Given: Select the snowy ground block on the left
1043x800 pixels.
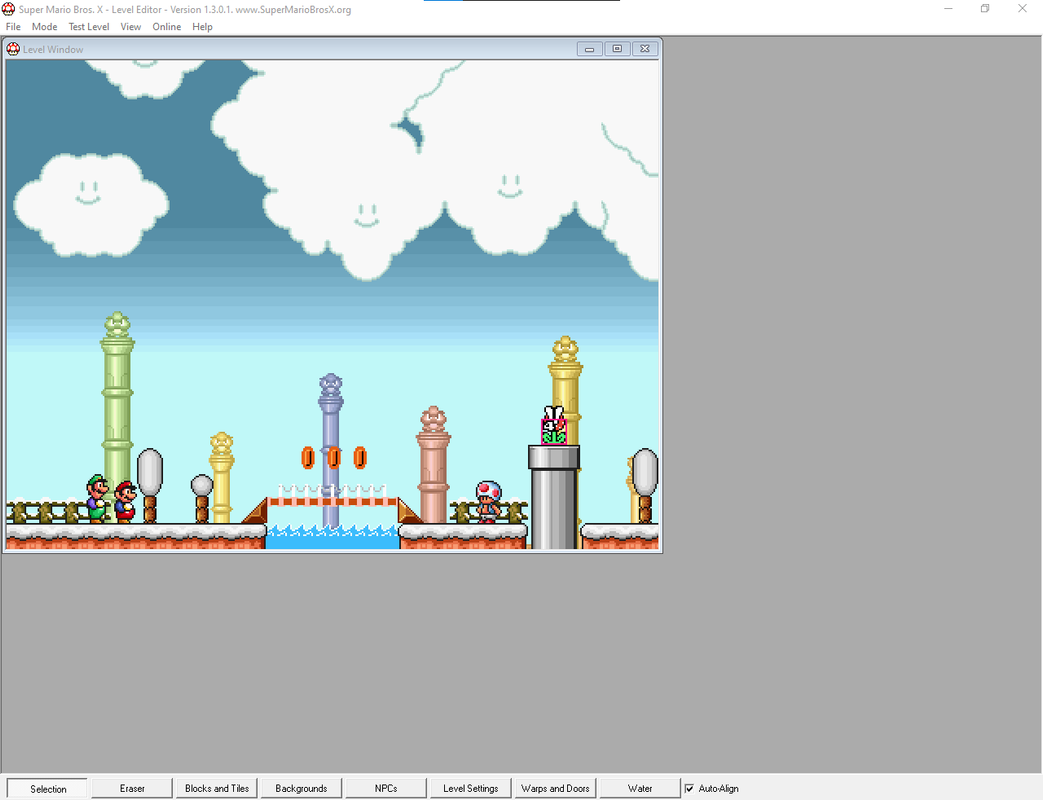Looking at the screenshot, I should click(136, 536).
